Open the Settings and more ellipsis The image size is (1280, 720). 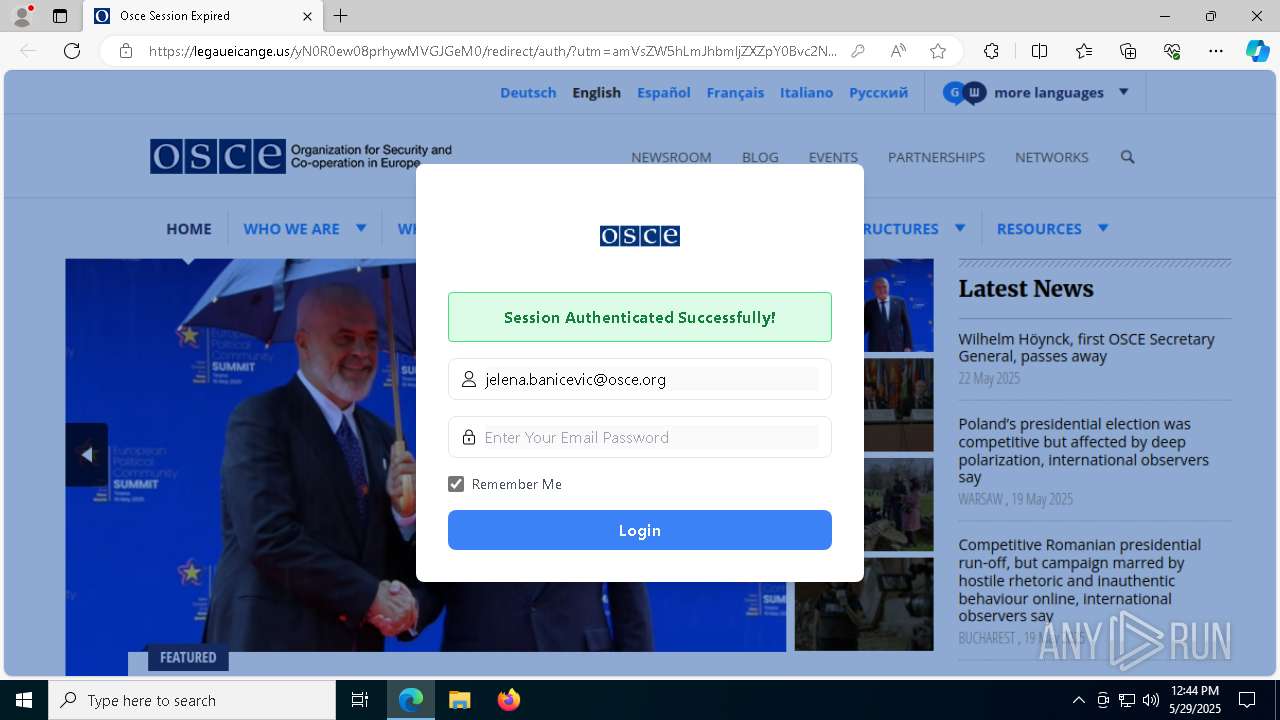coord(1216,51)
